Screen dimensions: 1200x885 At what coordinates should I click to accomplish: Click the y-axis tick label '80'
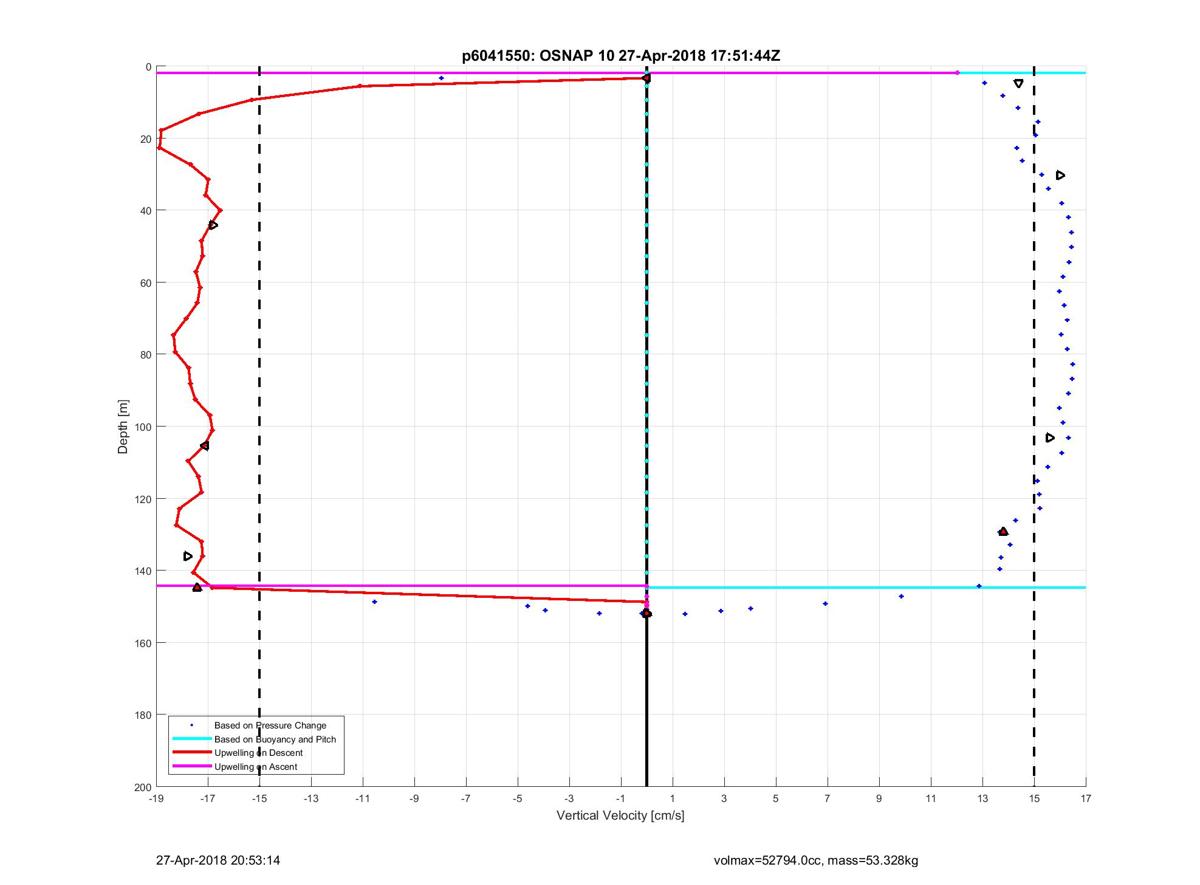(146, 355)
